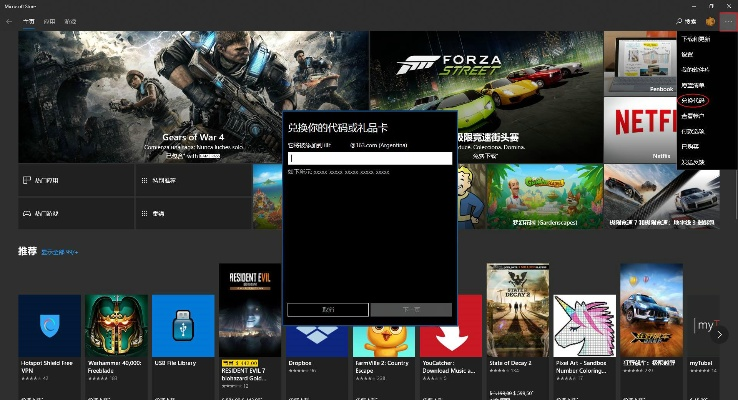
Task: Open the Fallout Vault Boy tile
Action: [472, 197]
